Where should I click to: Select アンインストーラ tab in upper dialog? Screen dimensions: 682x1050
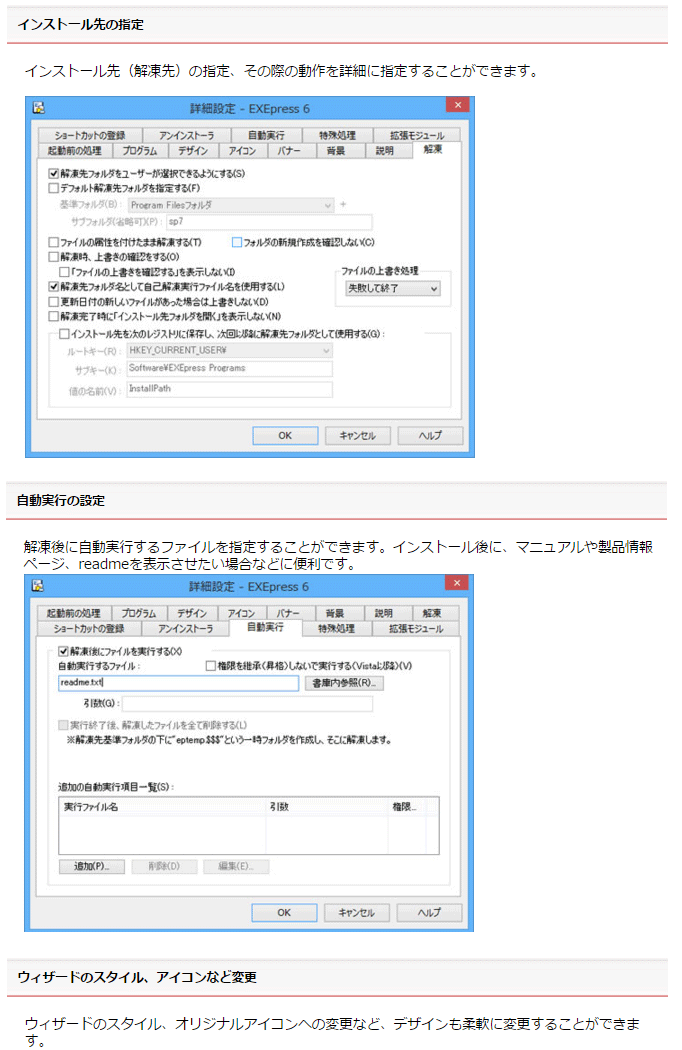point(186,135)
